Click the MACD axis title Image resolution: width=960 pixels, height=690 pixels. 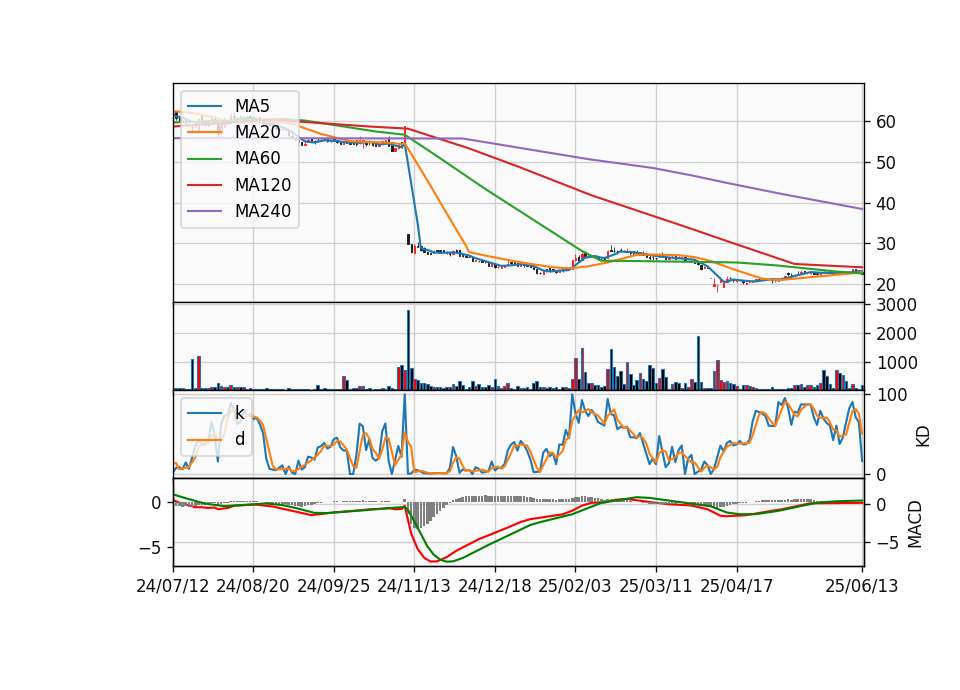coord(915,524)
